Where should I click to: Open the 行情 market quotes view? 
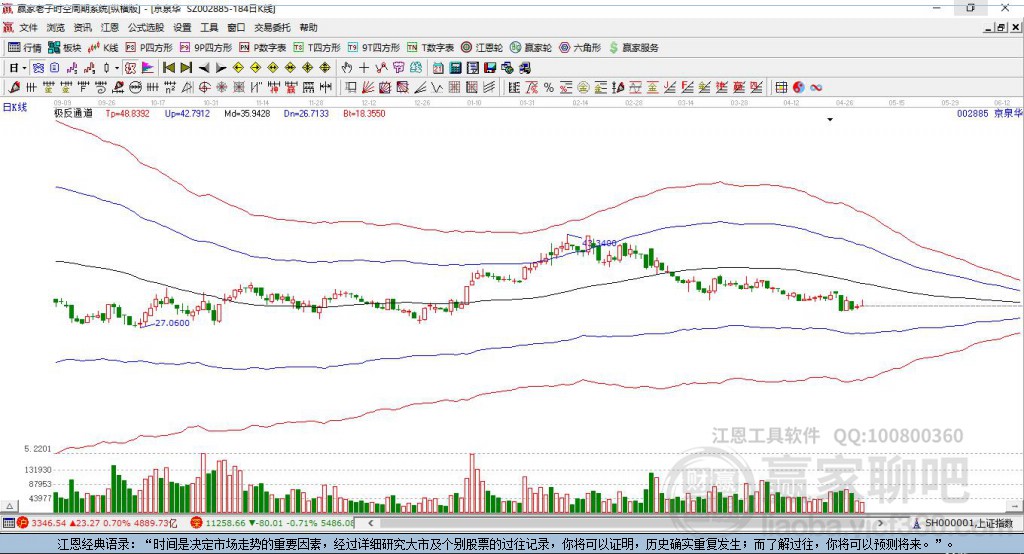click(24, 48)
